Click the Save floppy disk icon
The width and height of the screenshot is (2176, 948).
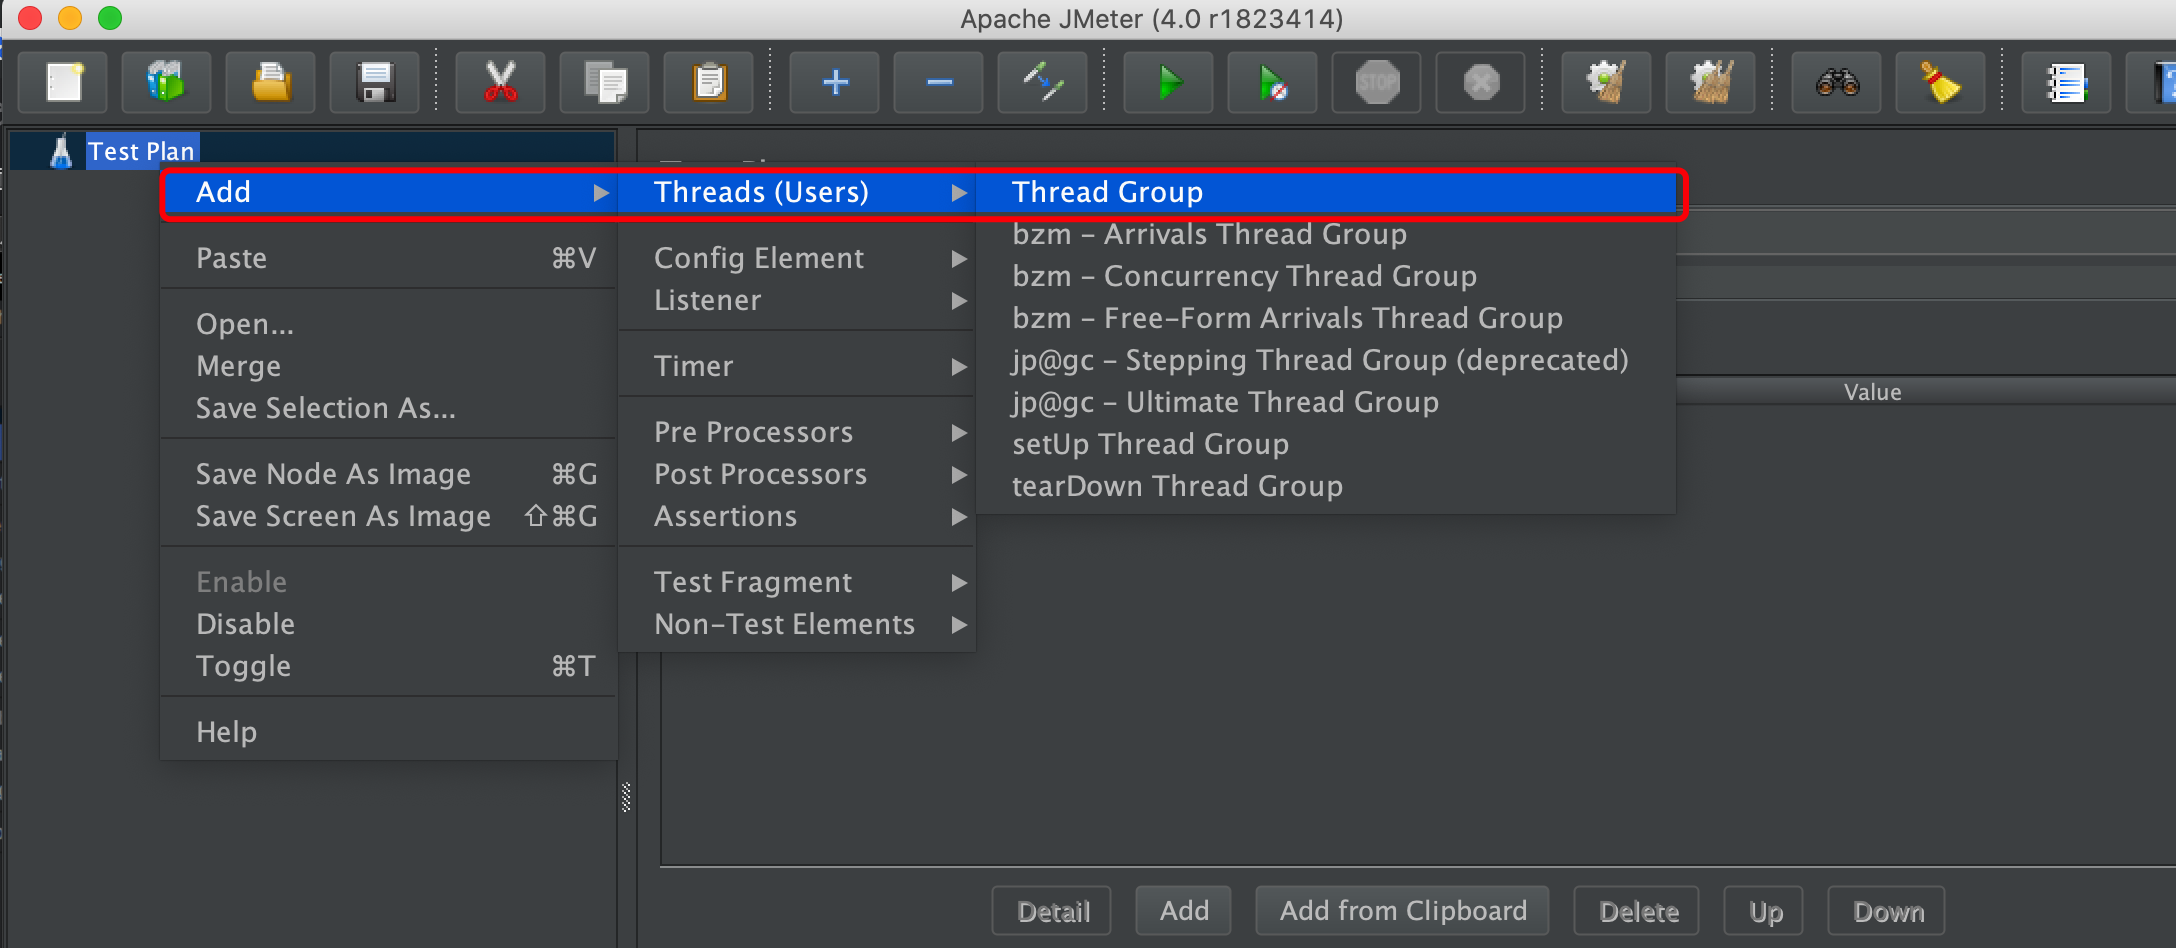375,82
